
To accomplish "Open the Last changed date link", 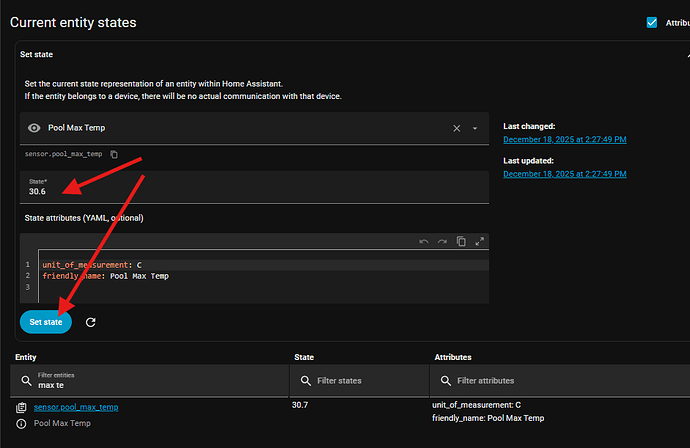I will click(x=565, y=140).
